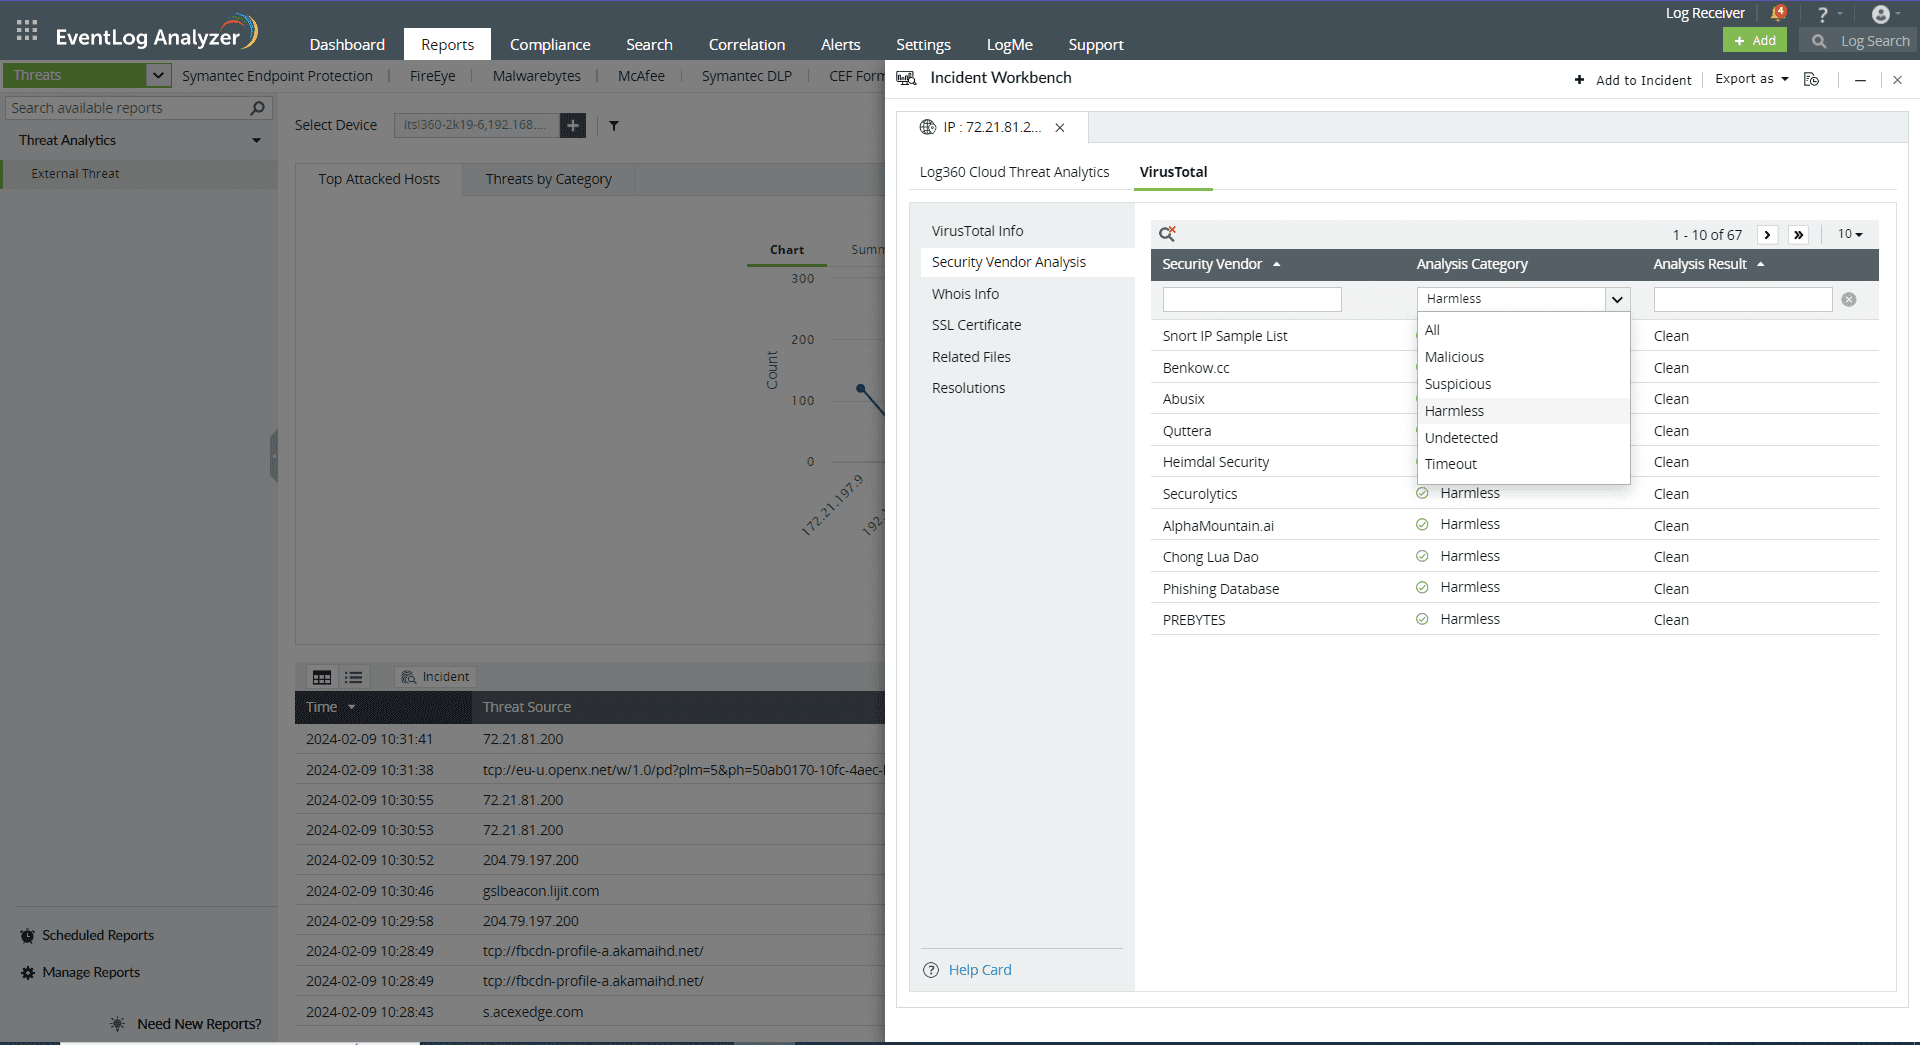
Task: Click the Incident button above table
Action: click(x=436, y=677)
